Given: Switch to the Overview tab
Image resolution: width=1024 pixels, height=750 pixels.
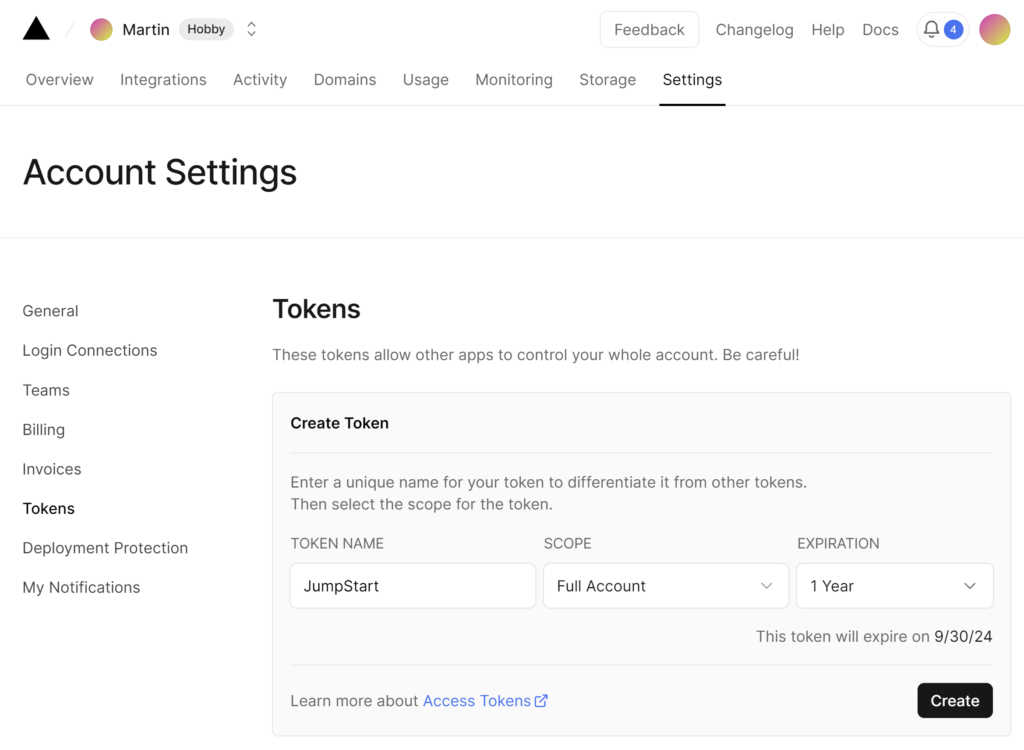Looking at the screenshot, I should pyautogui.click(x=59, y=79).
